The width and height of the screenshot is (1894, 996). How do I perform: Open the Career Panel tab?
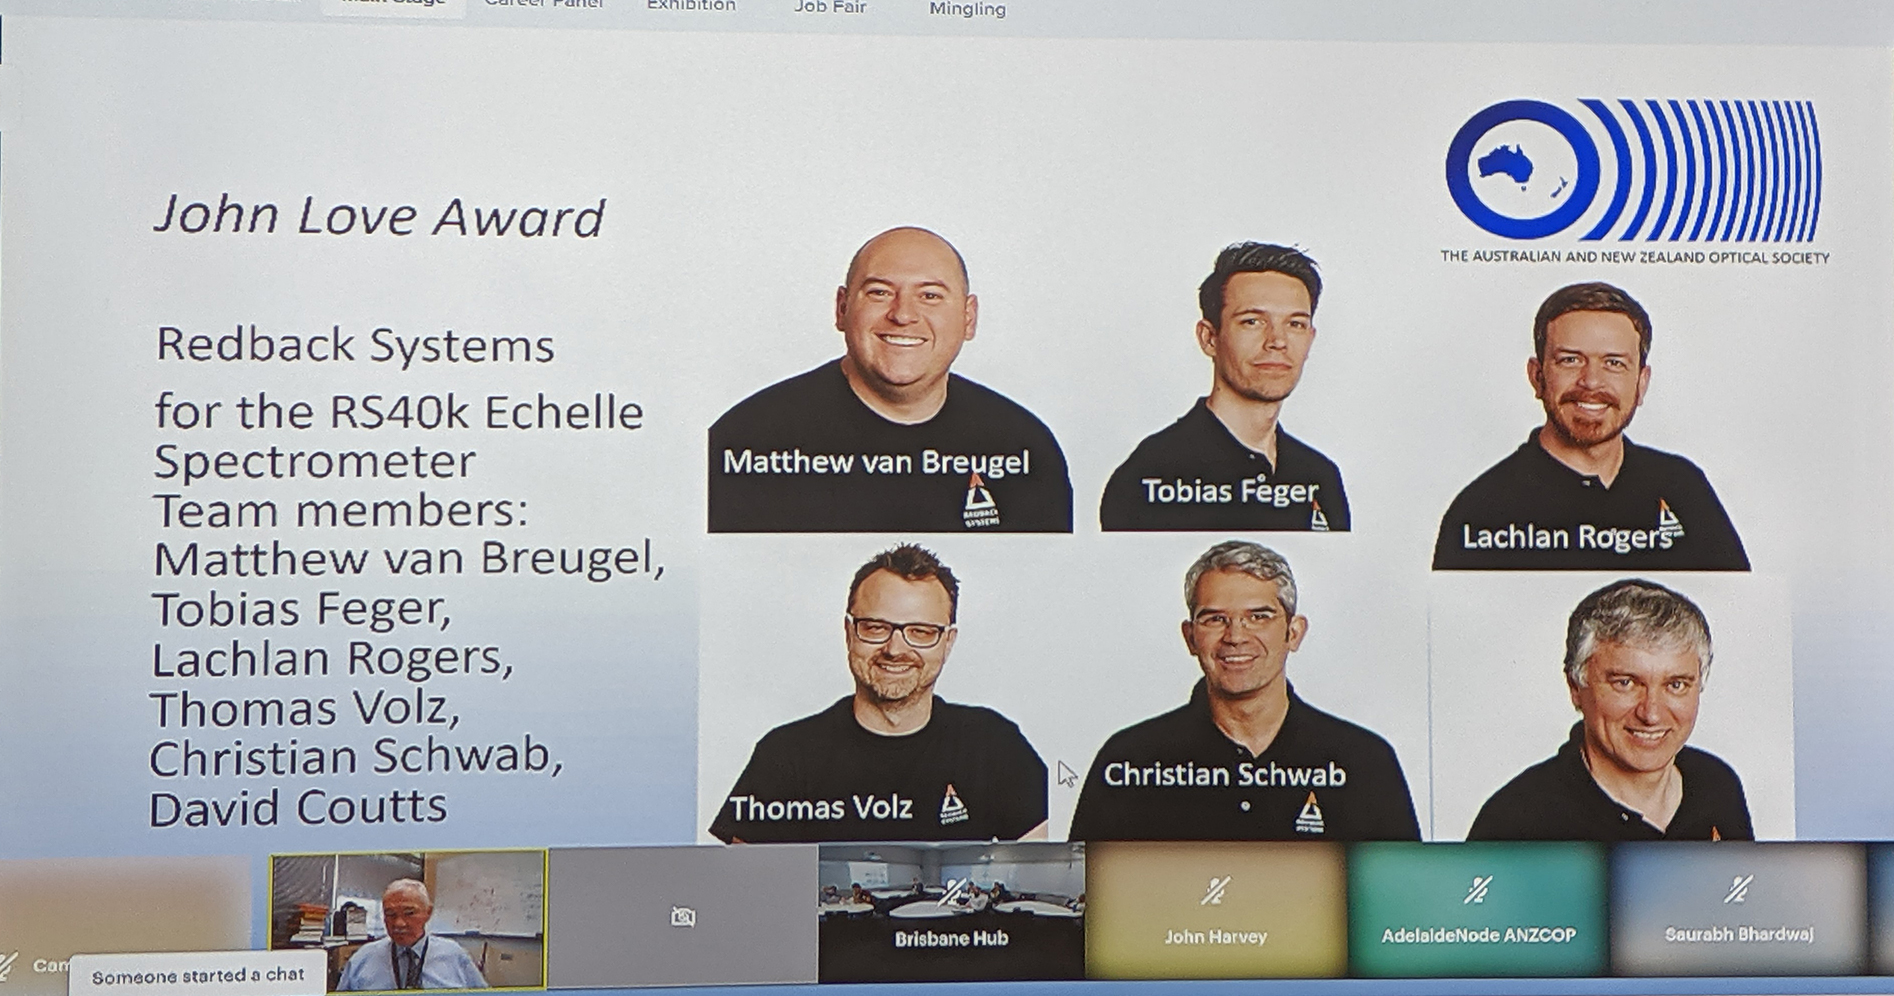click(x=543, y=5)
